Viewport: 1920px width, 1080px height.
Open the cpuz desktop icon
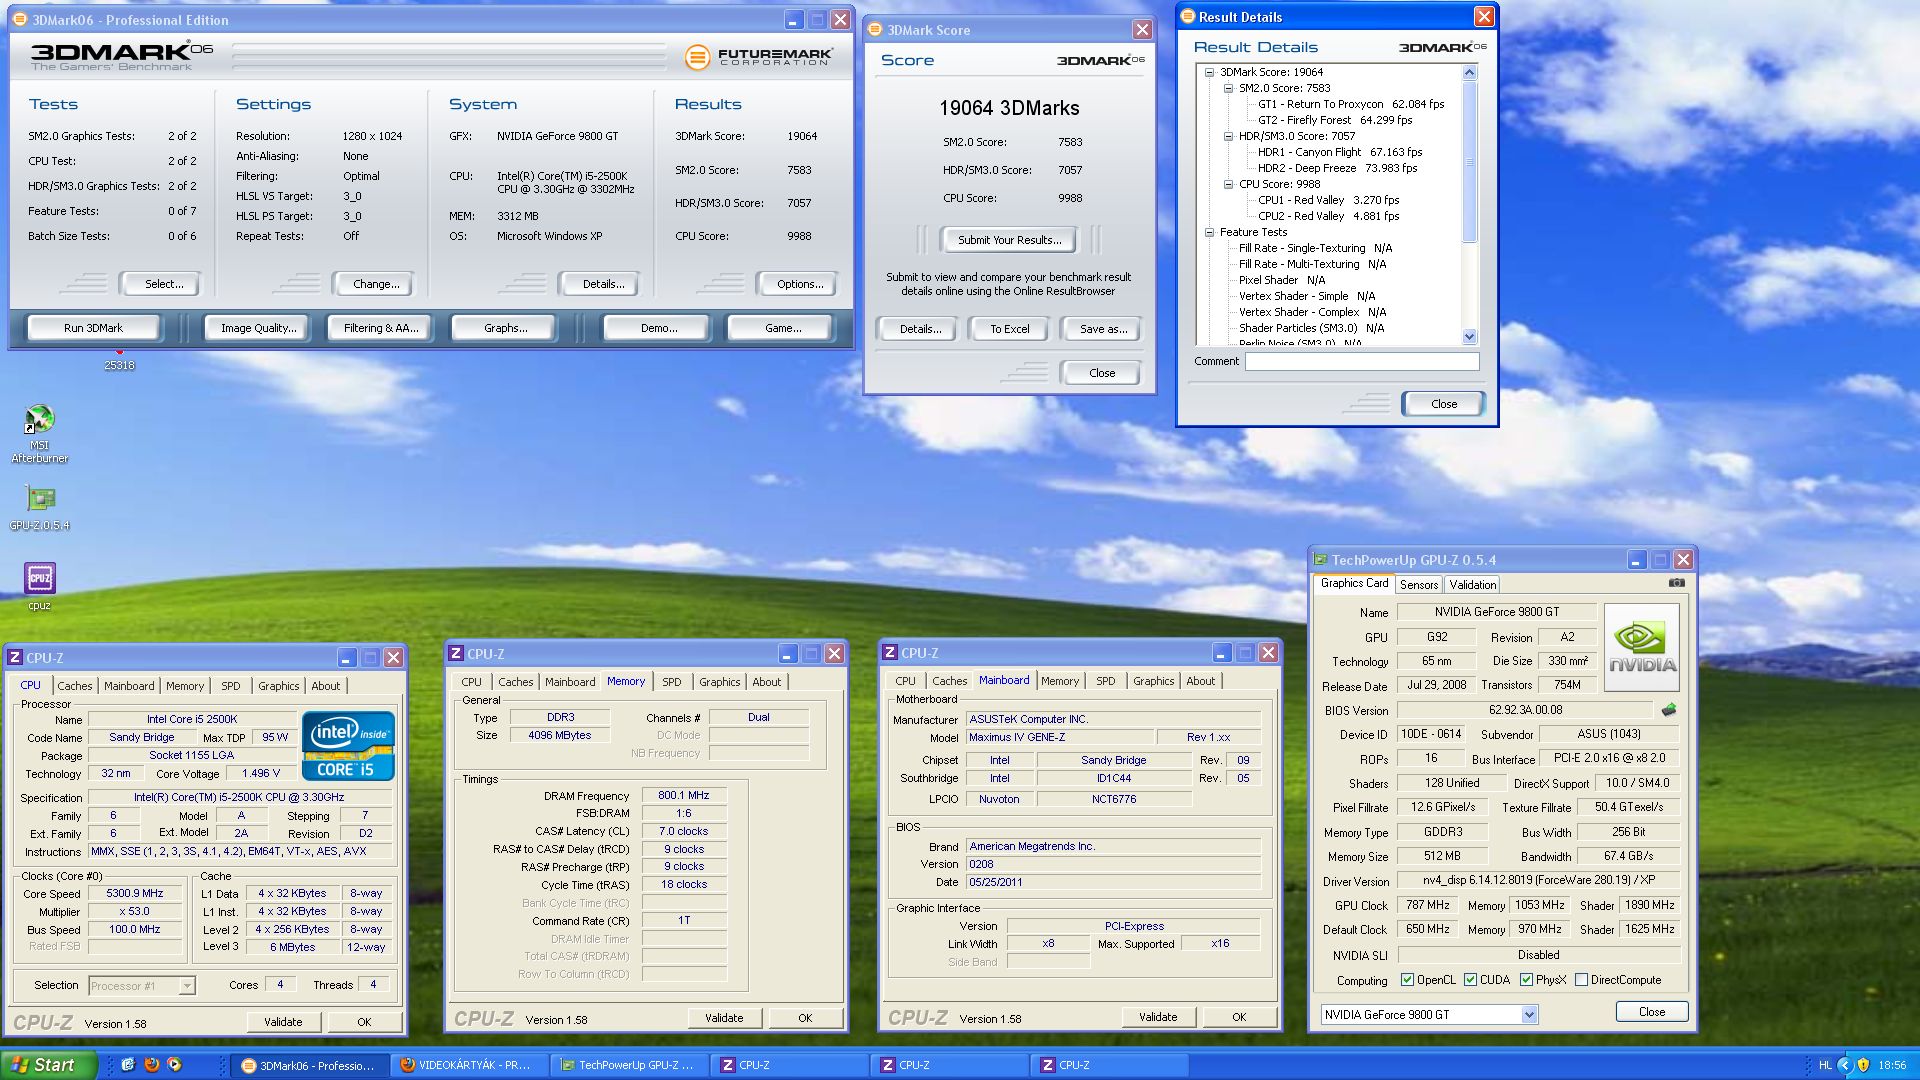pos(39,578)
